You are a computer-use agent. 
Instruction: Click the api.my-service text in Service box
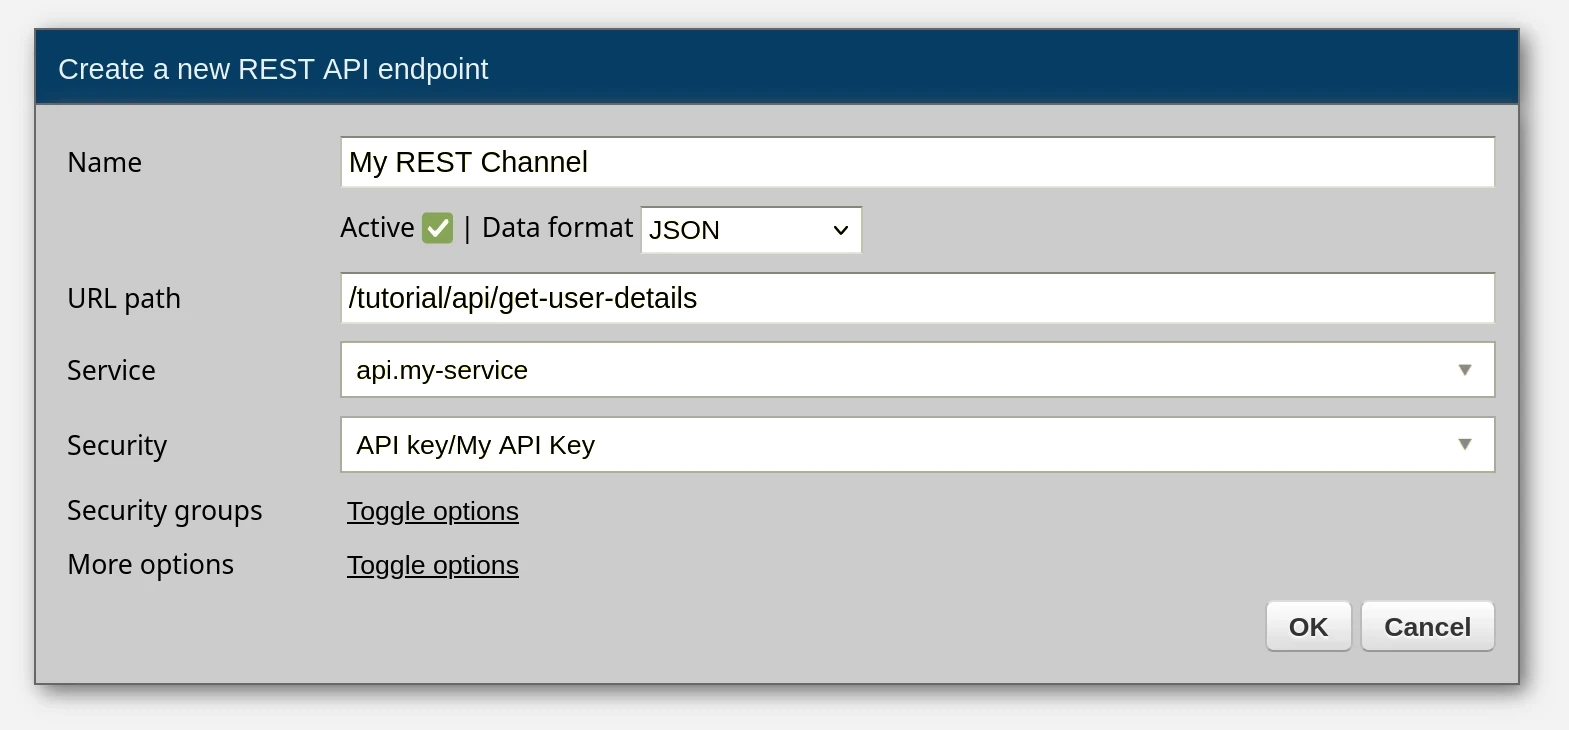coord(442,370)
